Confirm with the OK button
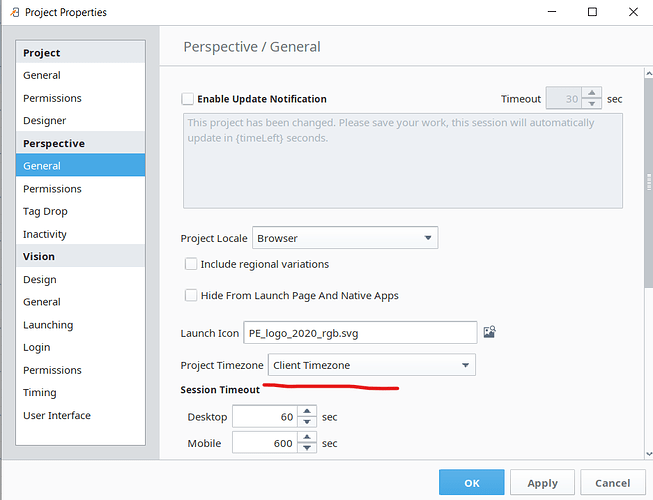The width and height of the screenshot is (653, 500). click(471, 483)
